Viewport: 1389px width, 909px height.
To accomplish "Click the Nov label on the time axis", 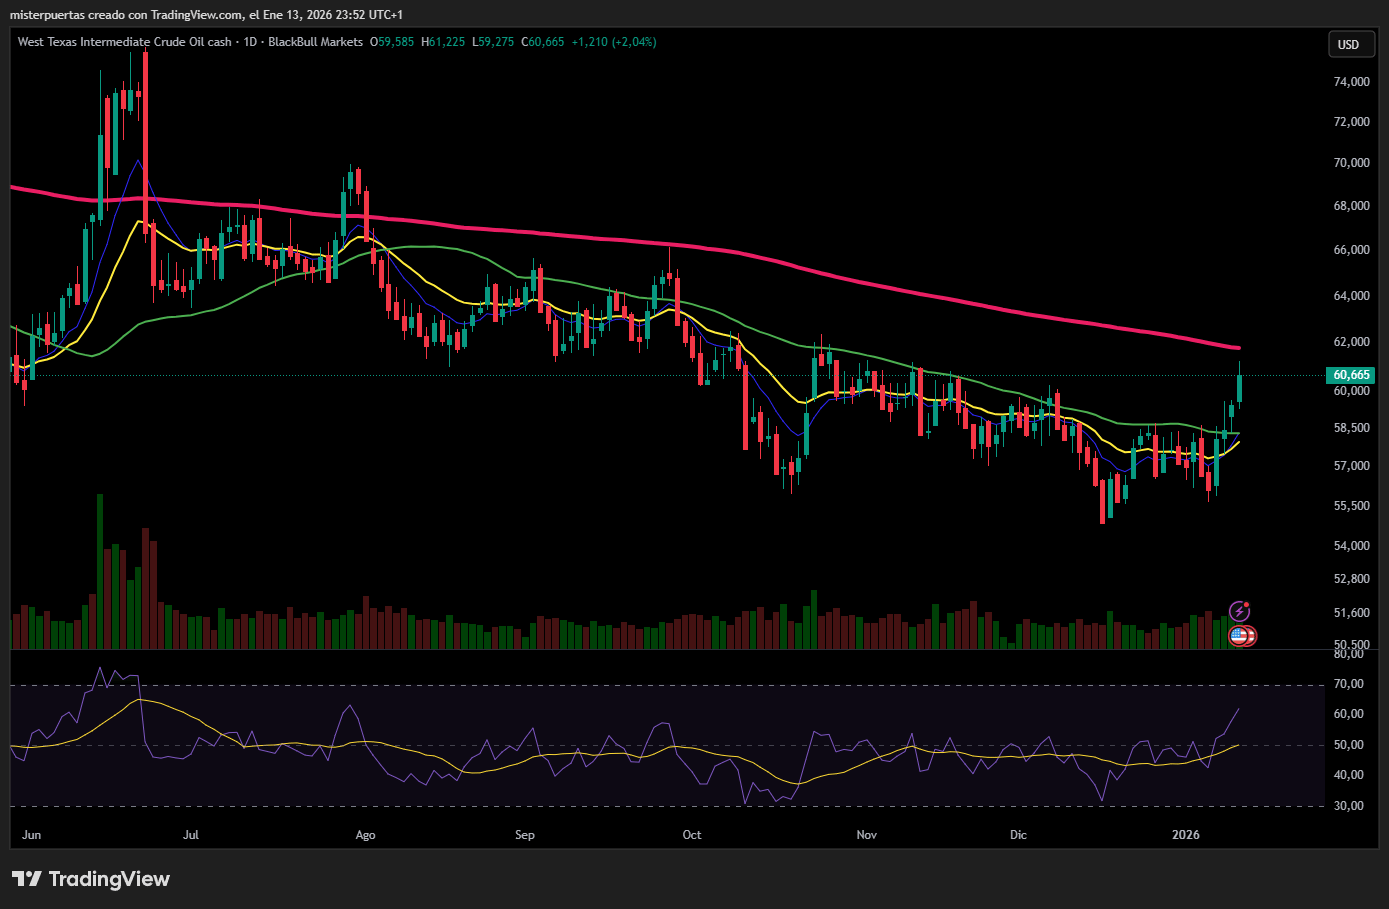I will point(867,835).
